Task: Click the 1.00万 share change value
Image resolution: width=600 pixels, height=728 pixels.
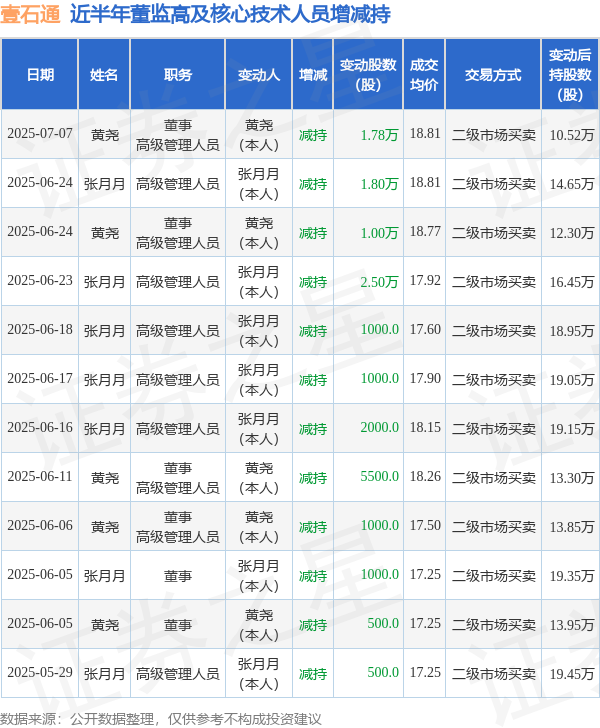Action: pyautogui.click(x=379, y=233)
